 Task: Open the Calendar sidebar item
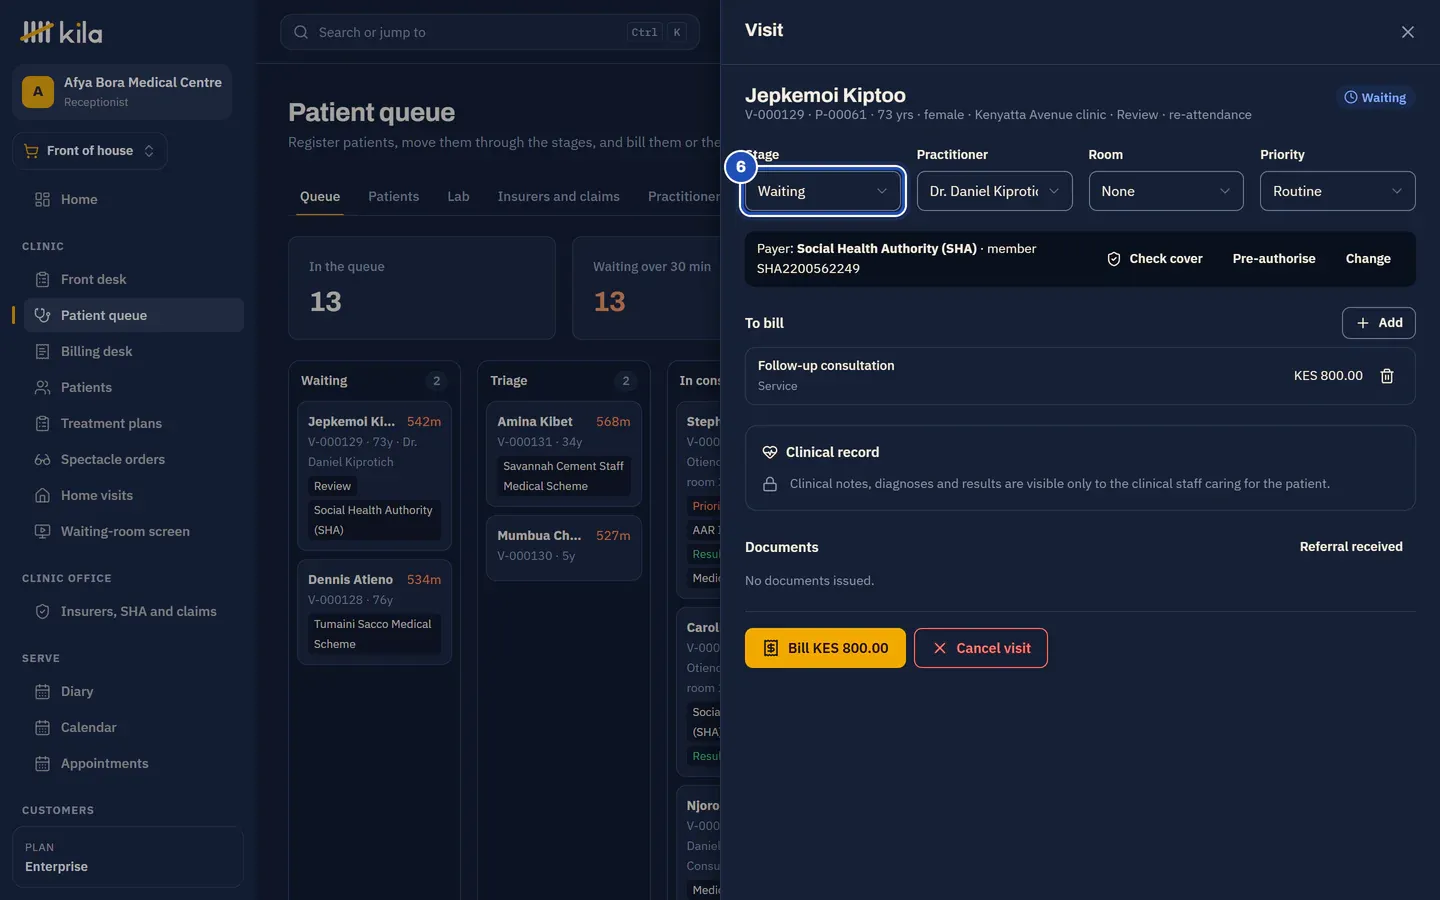tap(133, 727)
